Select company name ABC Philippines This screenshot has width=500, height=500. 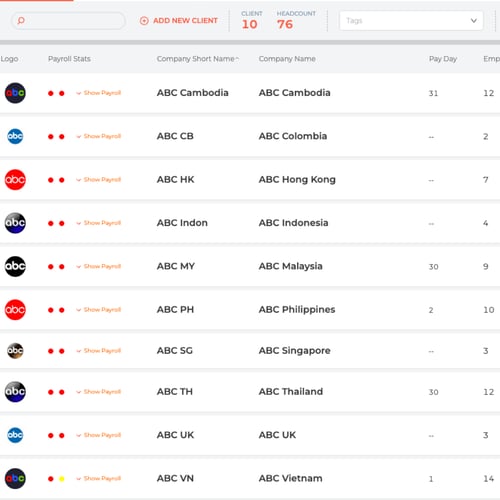pos(297,309)
